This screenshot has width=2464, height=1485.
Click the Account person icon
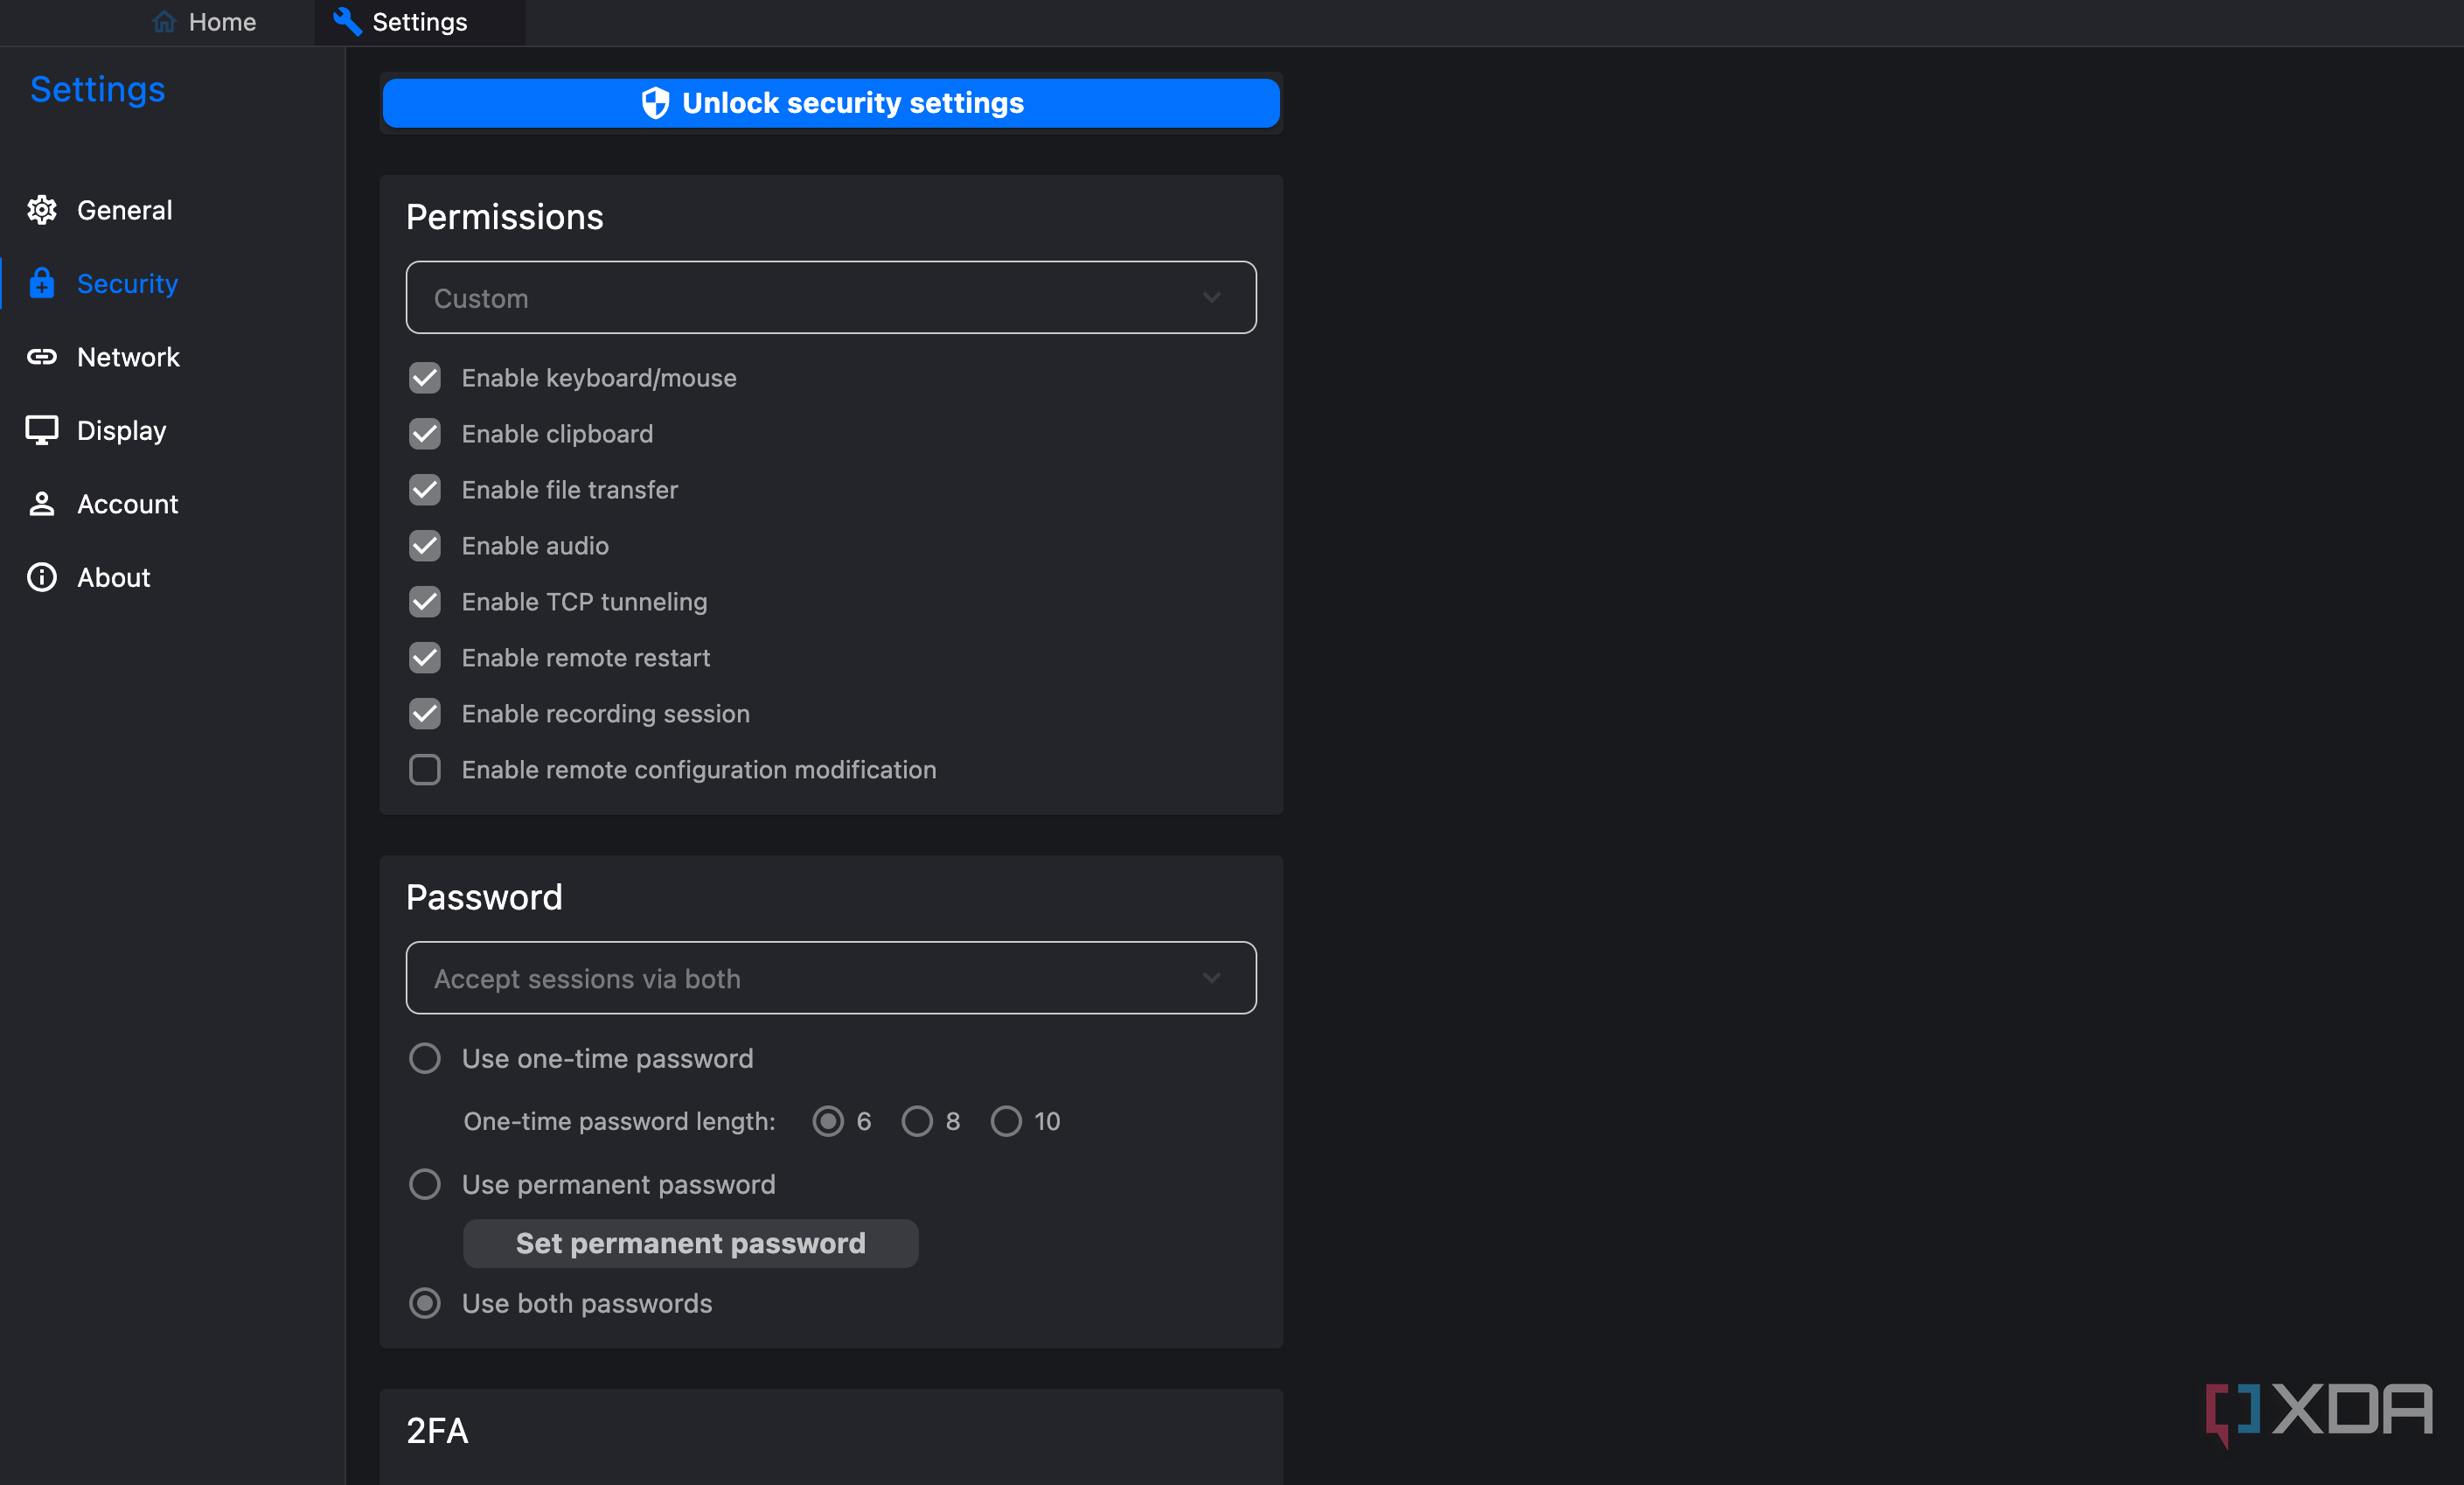pyautogui.click(x=42, y=503)
